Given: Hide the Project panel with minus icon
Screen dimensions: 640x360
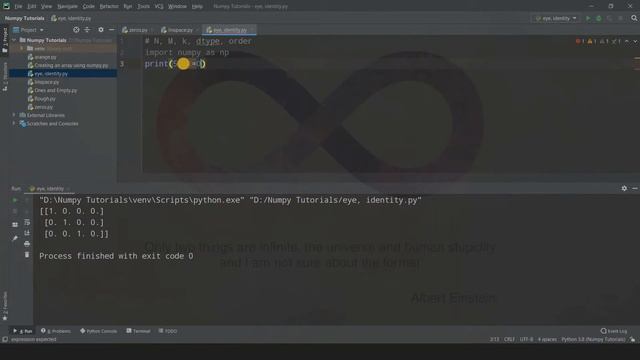Looking at the screenshot, I should [111, 30].
